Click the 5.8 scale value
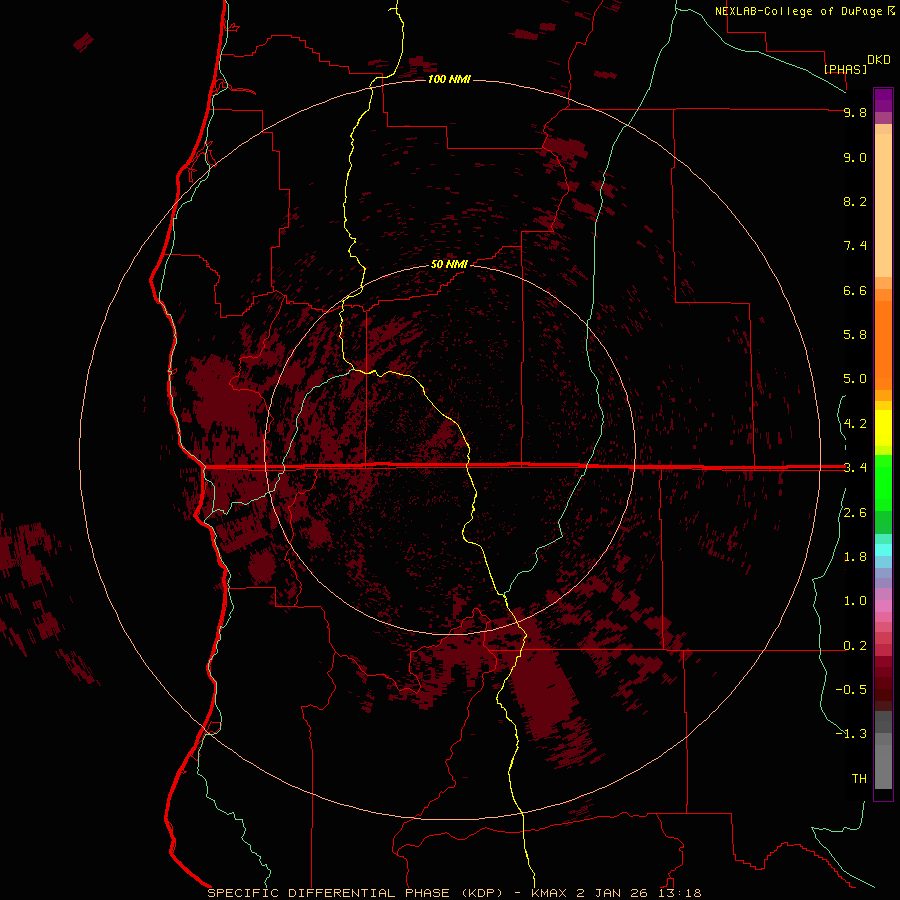Screen dimensions: 900x900 [x=855, y=335]
